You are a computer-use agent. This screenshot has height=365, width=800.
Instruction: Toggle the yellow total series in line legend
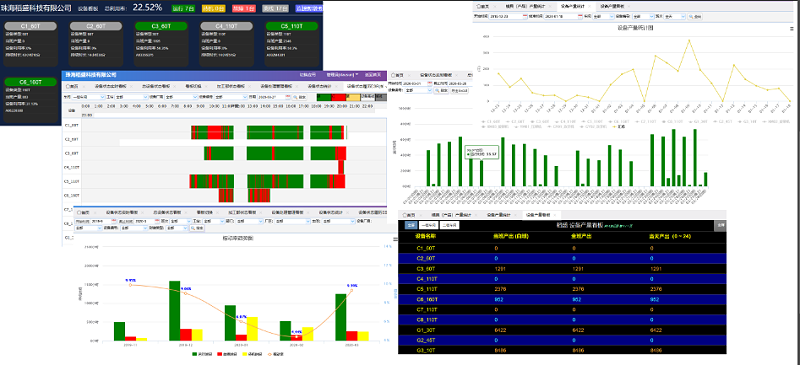[x=619, y=127]
